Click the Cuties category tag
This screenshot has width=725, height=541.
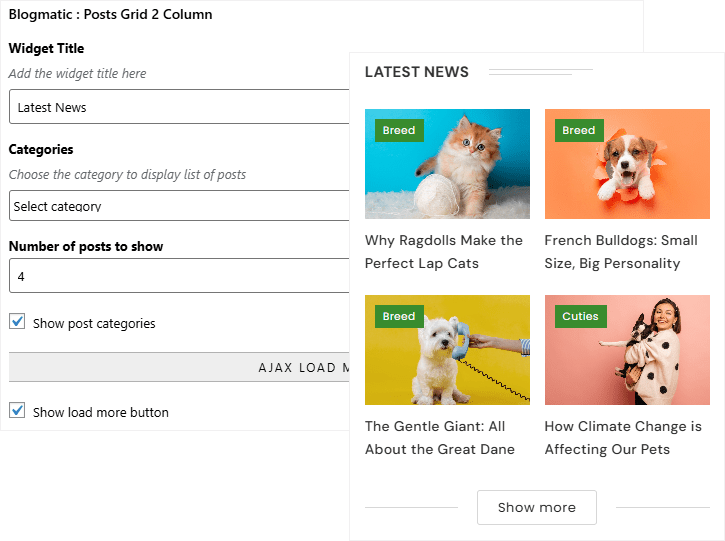click(580, 316)
